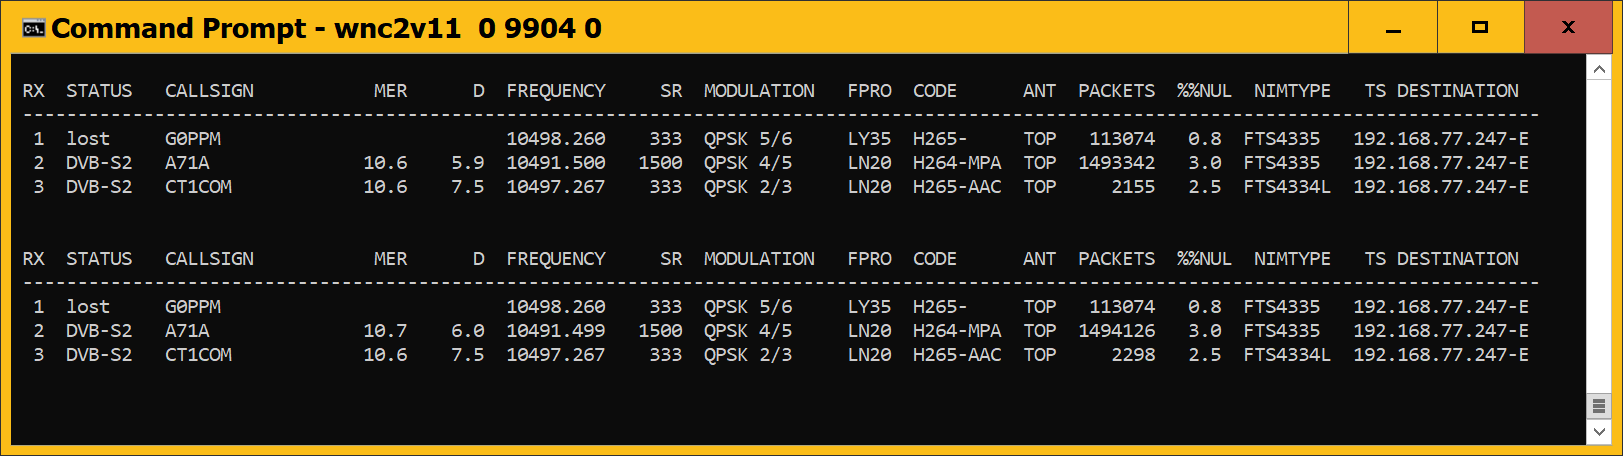The width and height of the screenshot is (1623, 456).
Task: Click the empty scrollbar track above the thumb
Action: [1598, 237]
